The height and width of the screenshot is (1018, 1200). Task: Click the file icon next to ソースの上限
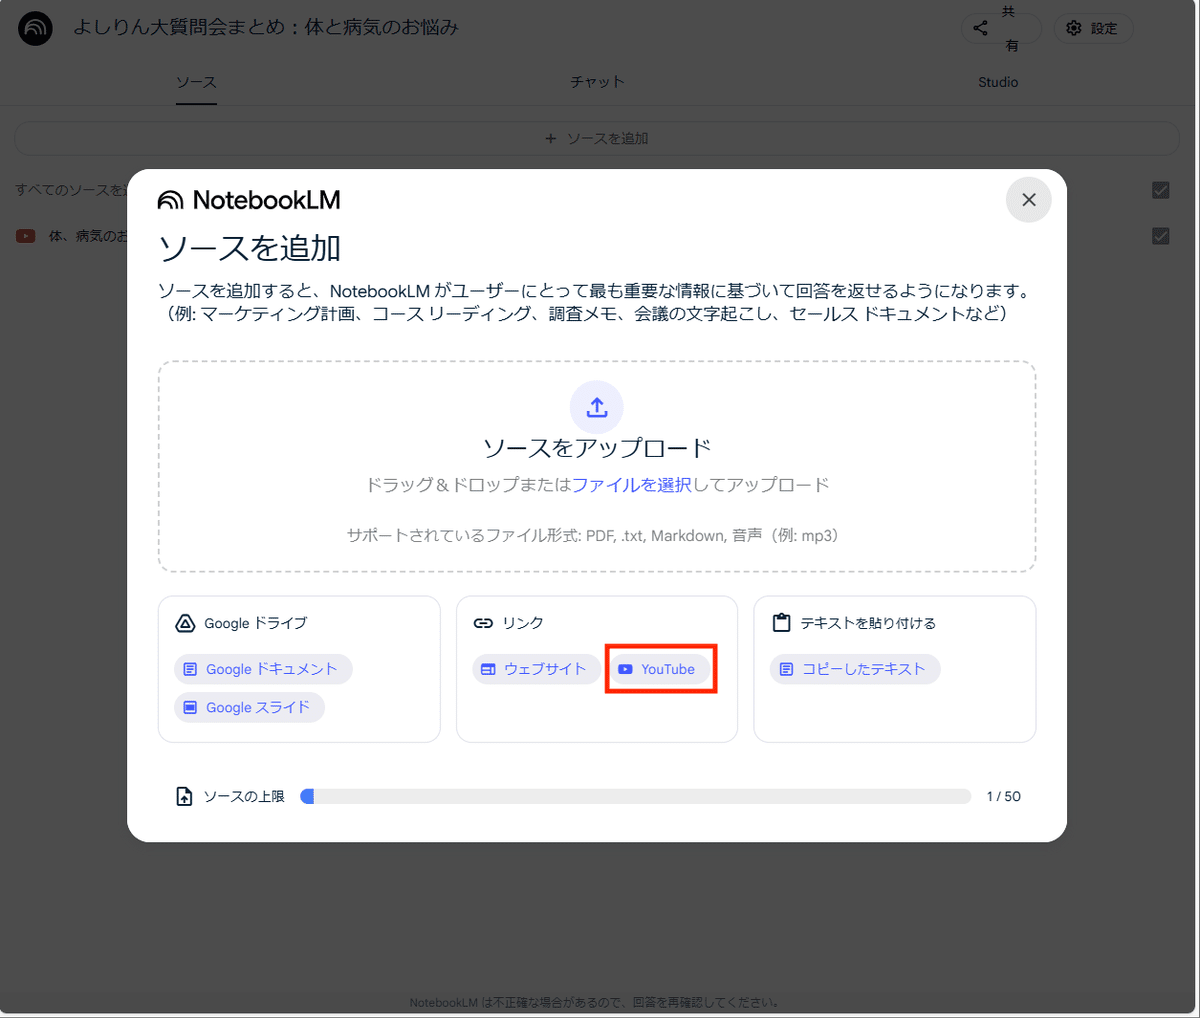[x=184, y=797]
